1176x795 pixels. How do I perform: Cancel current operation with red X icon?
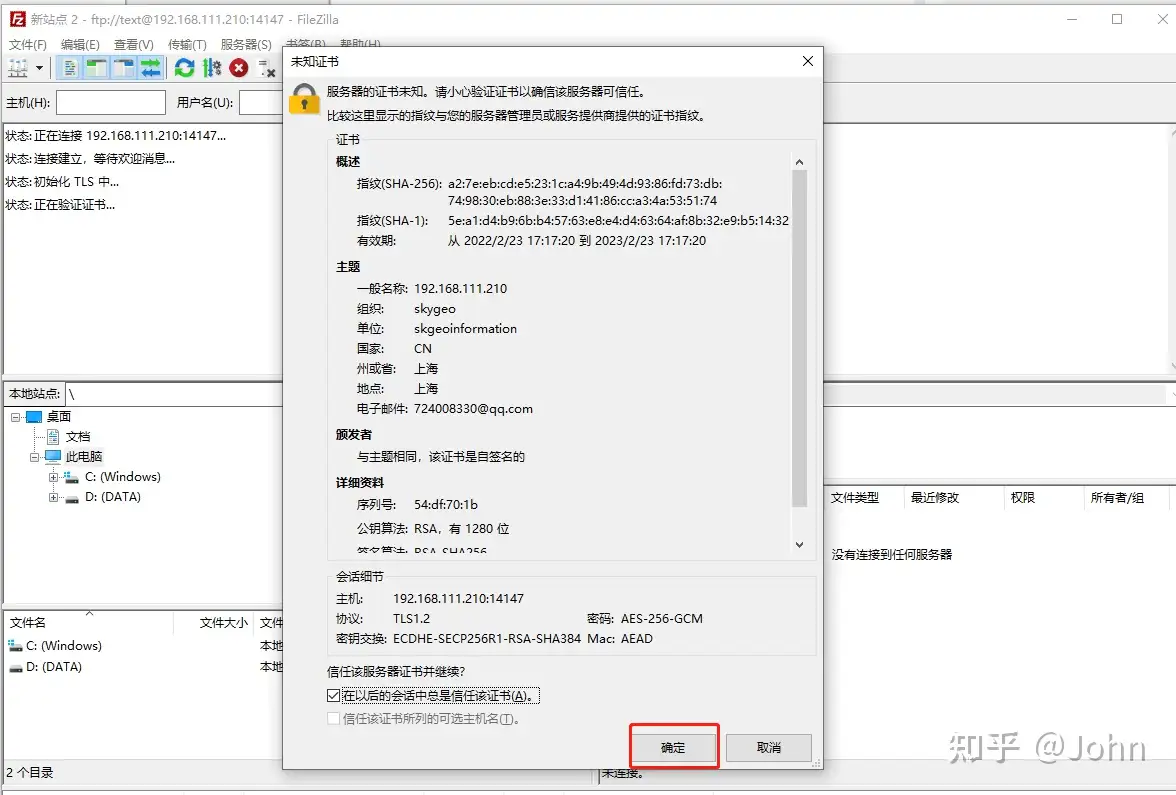pyautogui.click(x=239, y=68)
